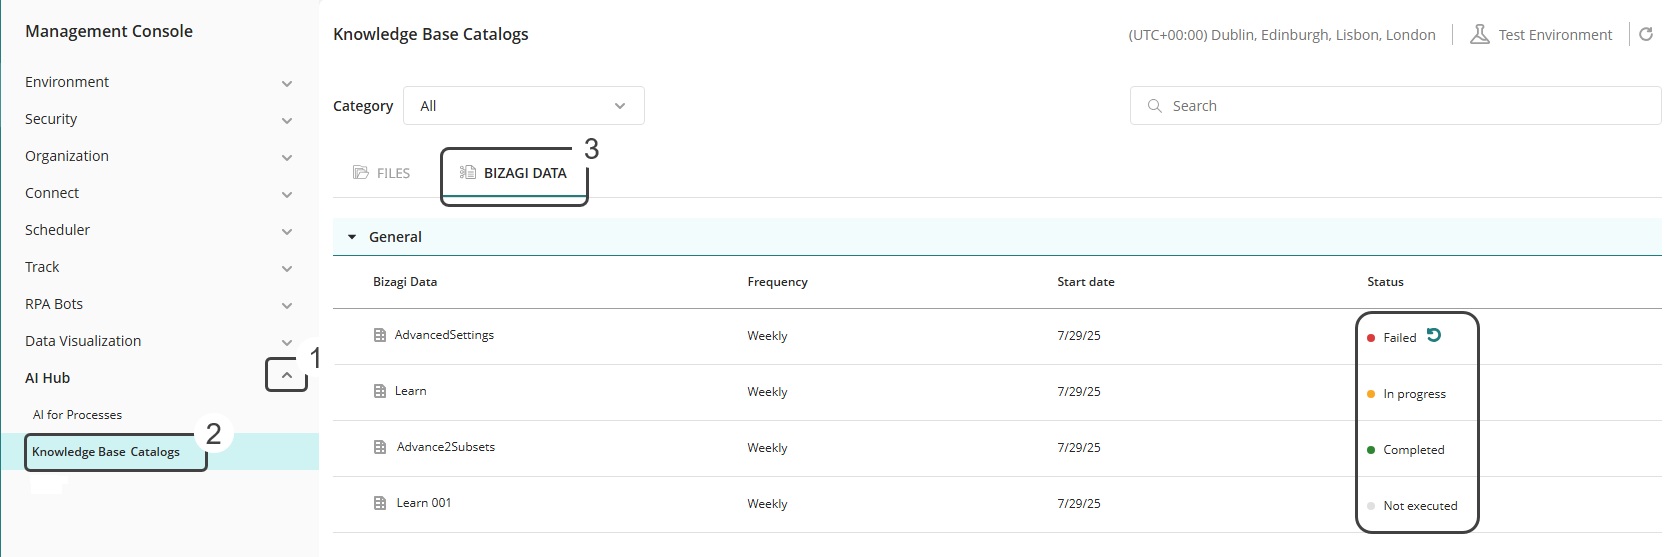Expand the Security sidebar chevron
This screenshot has height=557, width=1680.
tap(287, 121)
